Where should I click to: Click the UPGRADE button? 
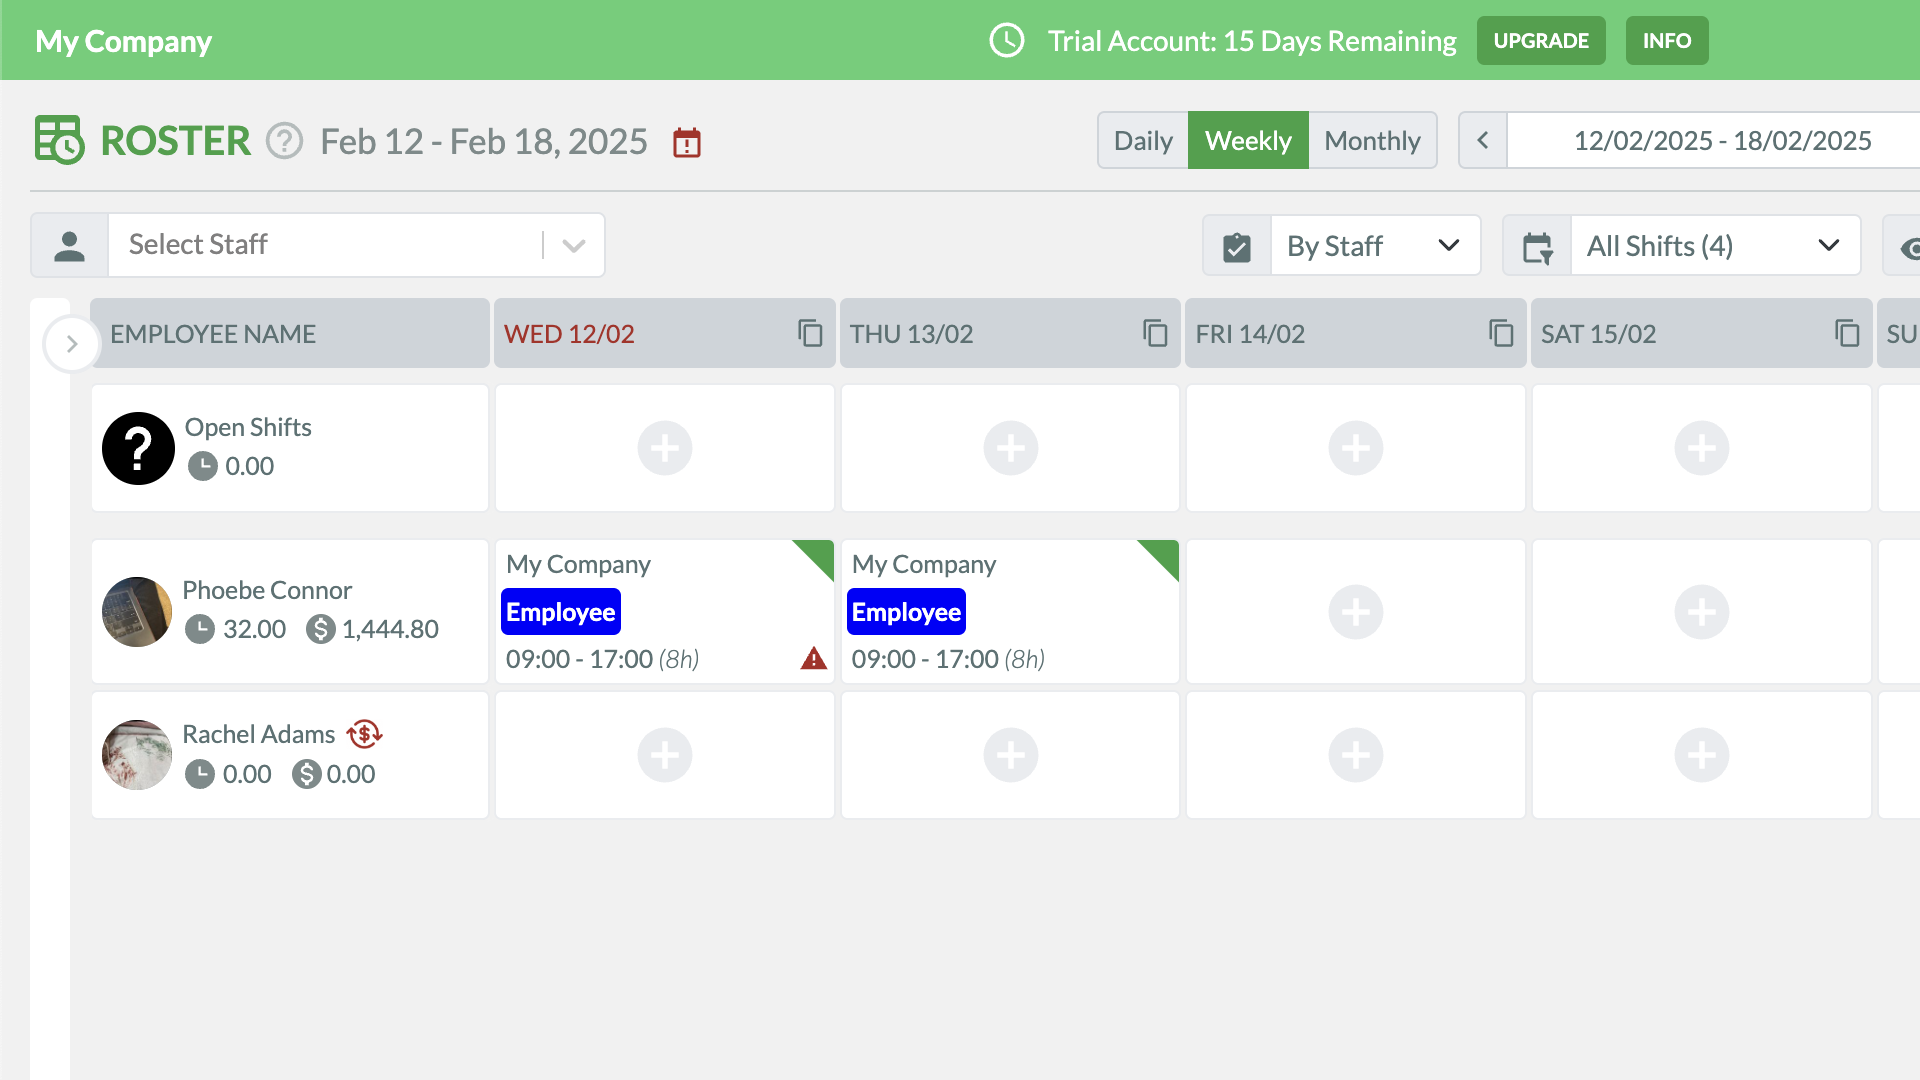point(1540,41)
